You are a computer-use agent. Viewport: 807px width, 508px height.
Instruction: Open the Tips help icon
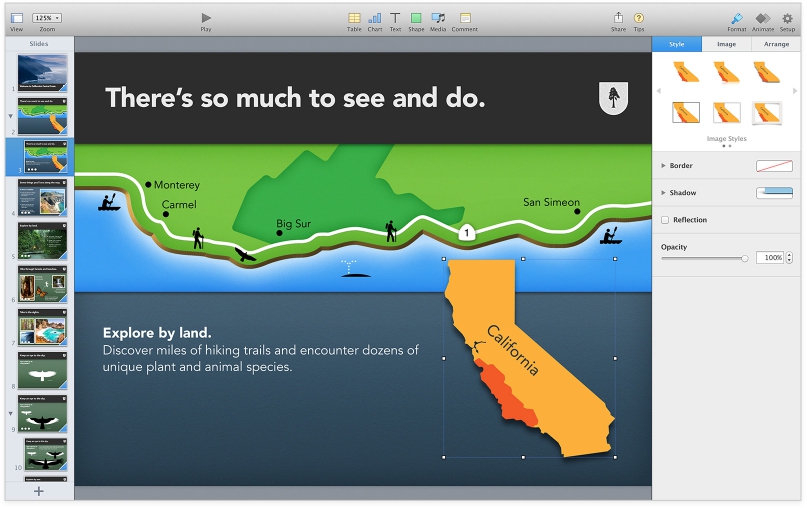tap(639, 18)
